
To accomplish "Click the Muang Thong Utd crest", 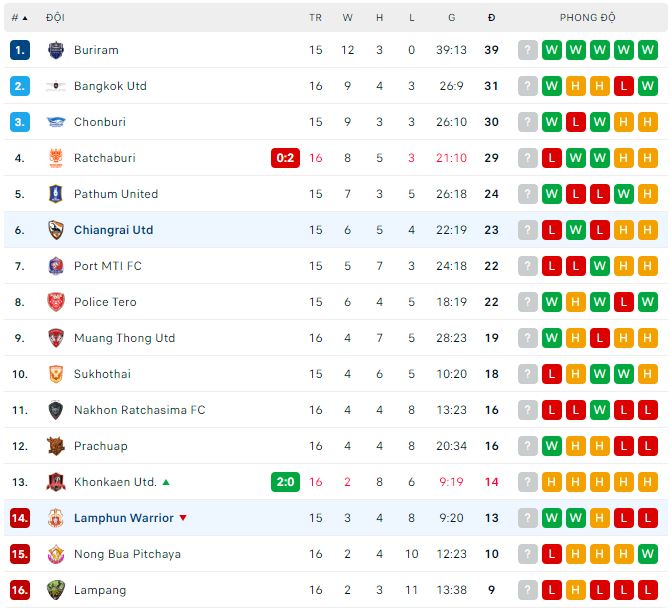I will click(x=56, y=338).
